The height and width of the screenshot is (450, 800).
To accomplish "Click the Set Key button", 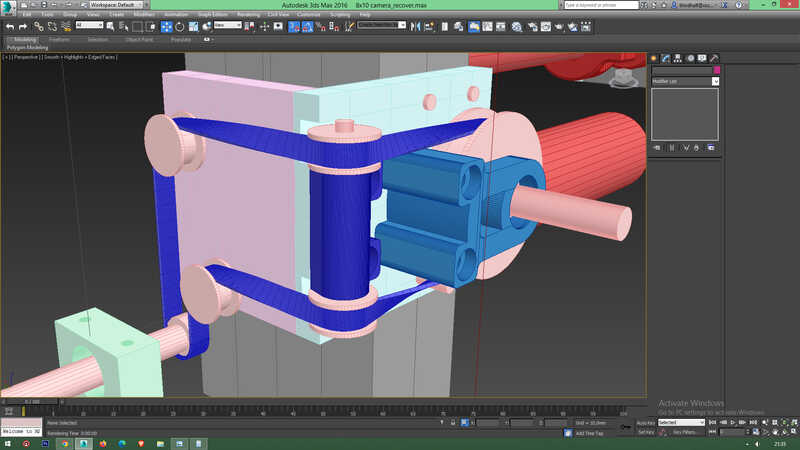I will (646, 432).
